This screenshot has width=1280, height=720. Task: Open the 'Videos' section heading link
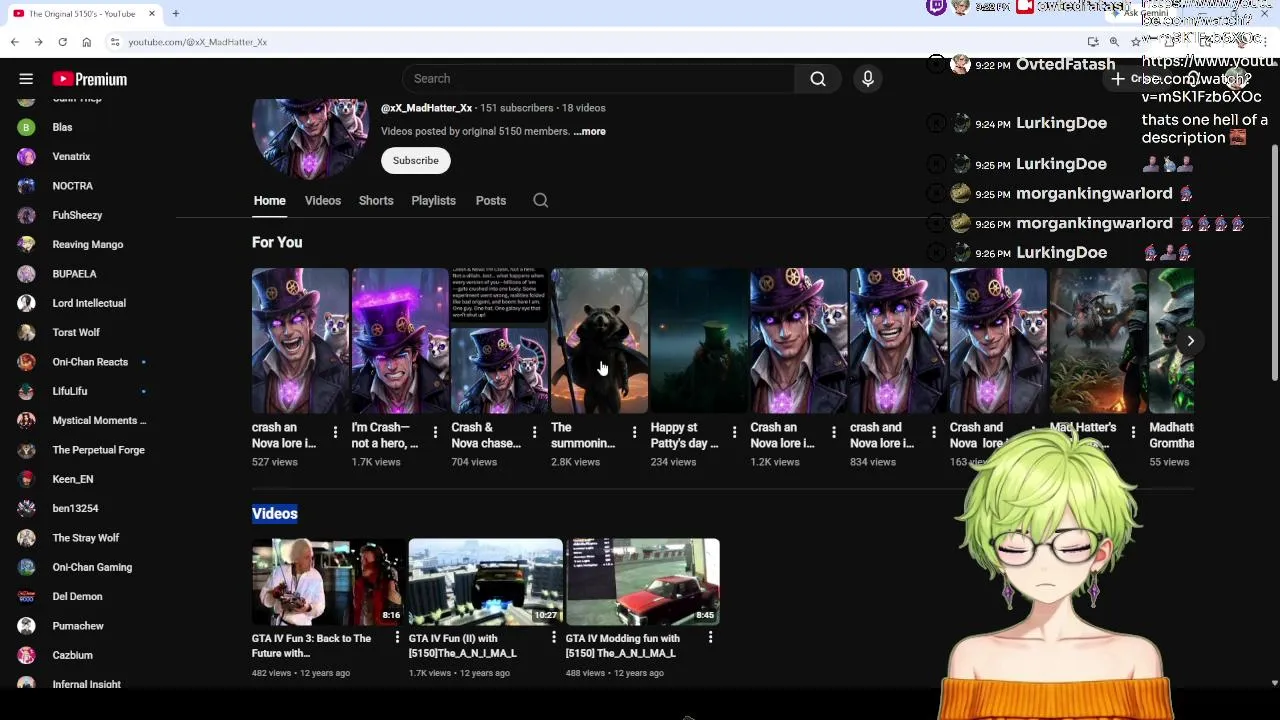tap(275, 514)
